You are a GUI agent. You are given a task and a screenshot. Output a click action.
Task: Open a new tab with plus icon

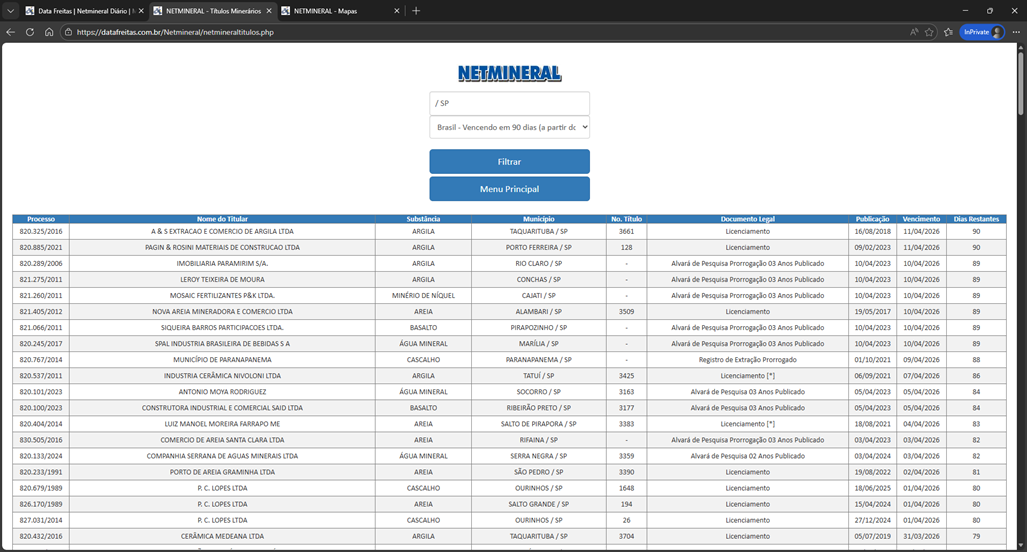click(416, 10)
